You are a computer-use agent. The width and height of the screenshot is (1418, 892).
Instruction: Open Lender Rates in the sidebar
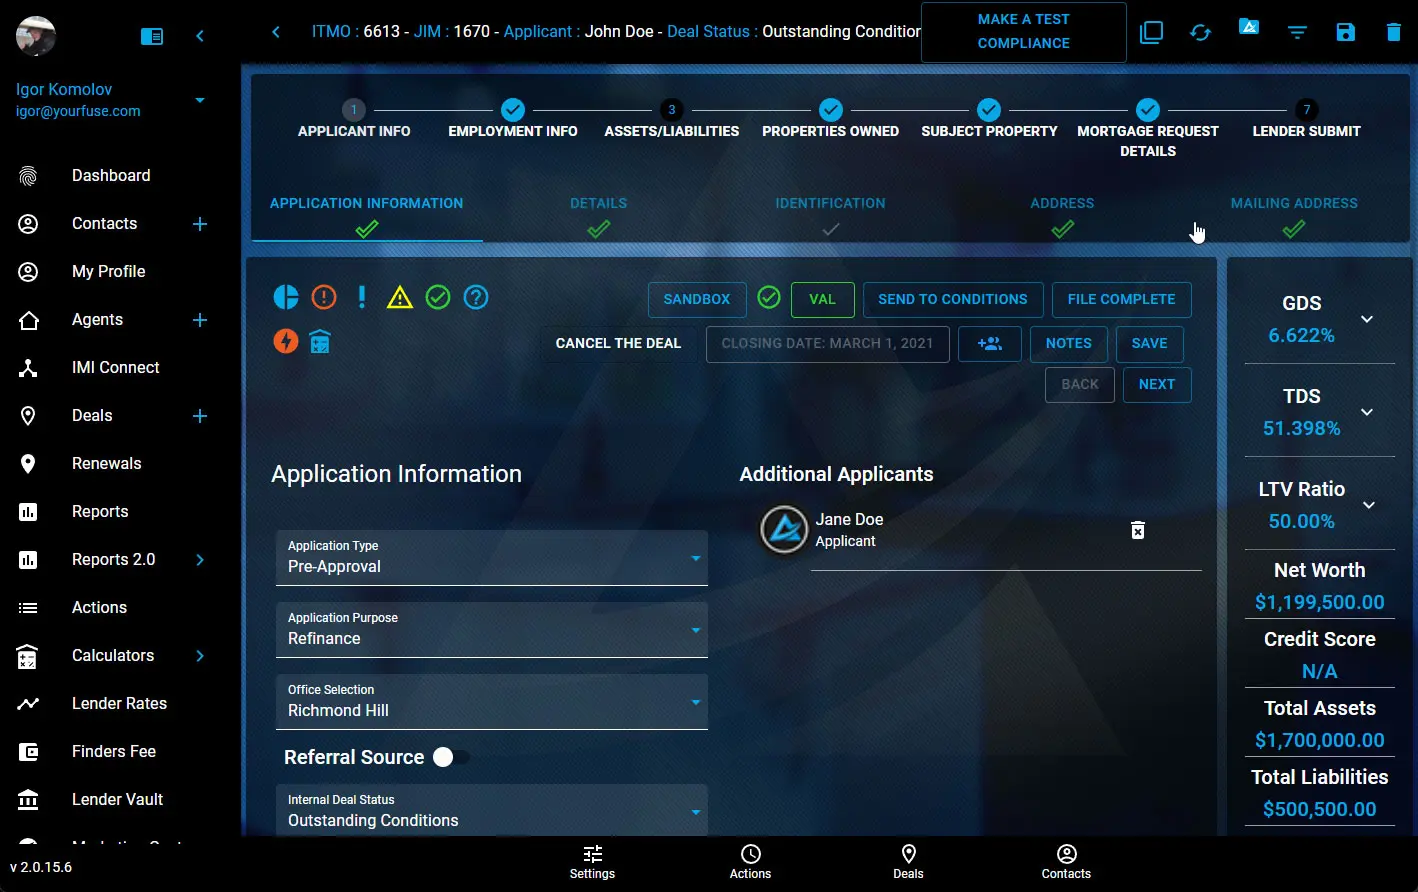tap(119, 704)
